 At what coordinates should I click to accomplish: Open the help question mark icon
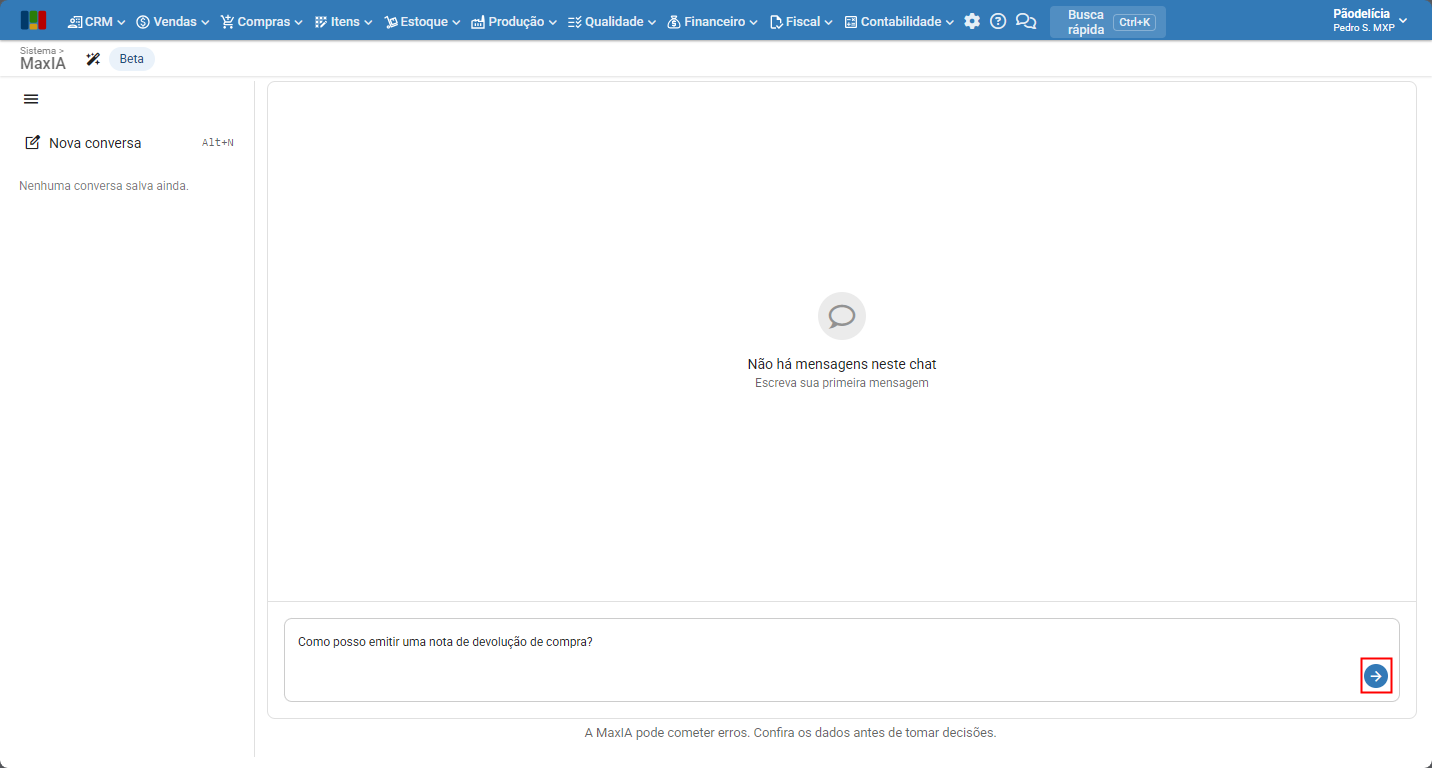coord(998,21)
